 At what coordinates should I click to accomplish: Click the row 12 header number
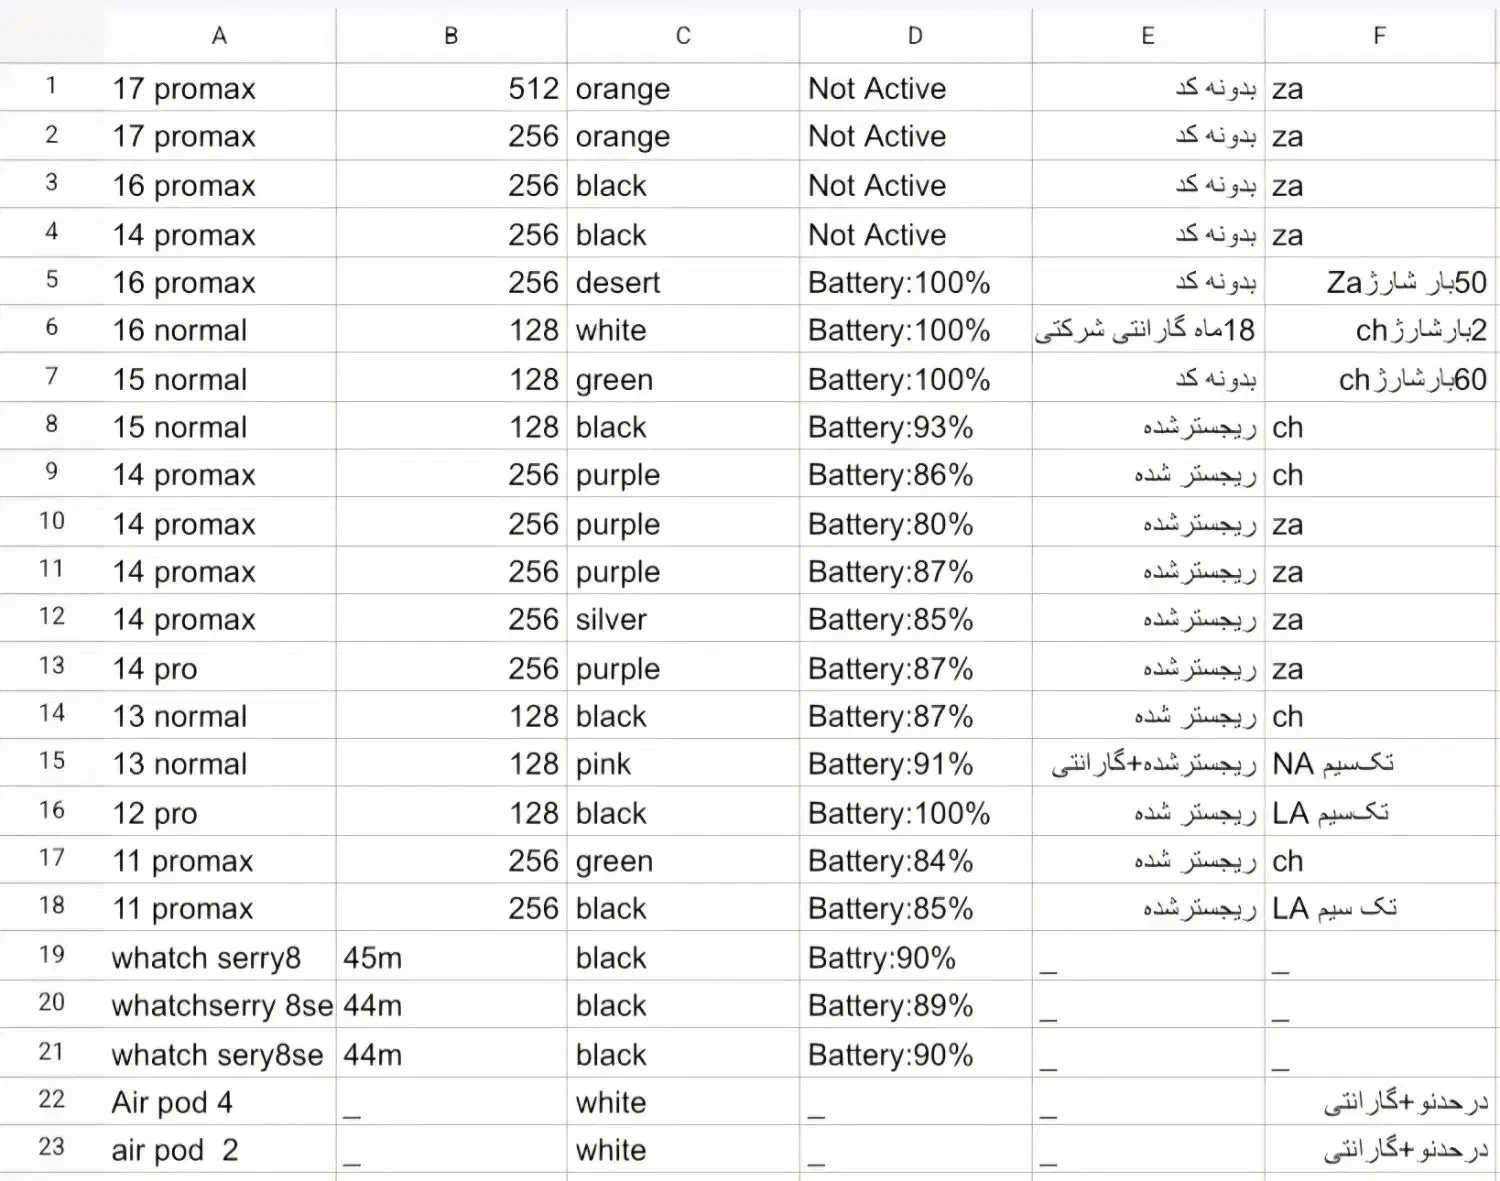(x=52, y=617)
